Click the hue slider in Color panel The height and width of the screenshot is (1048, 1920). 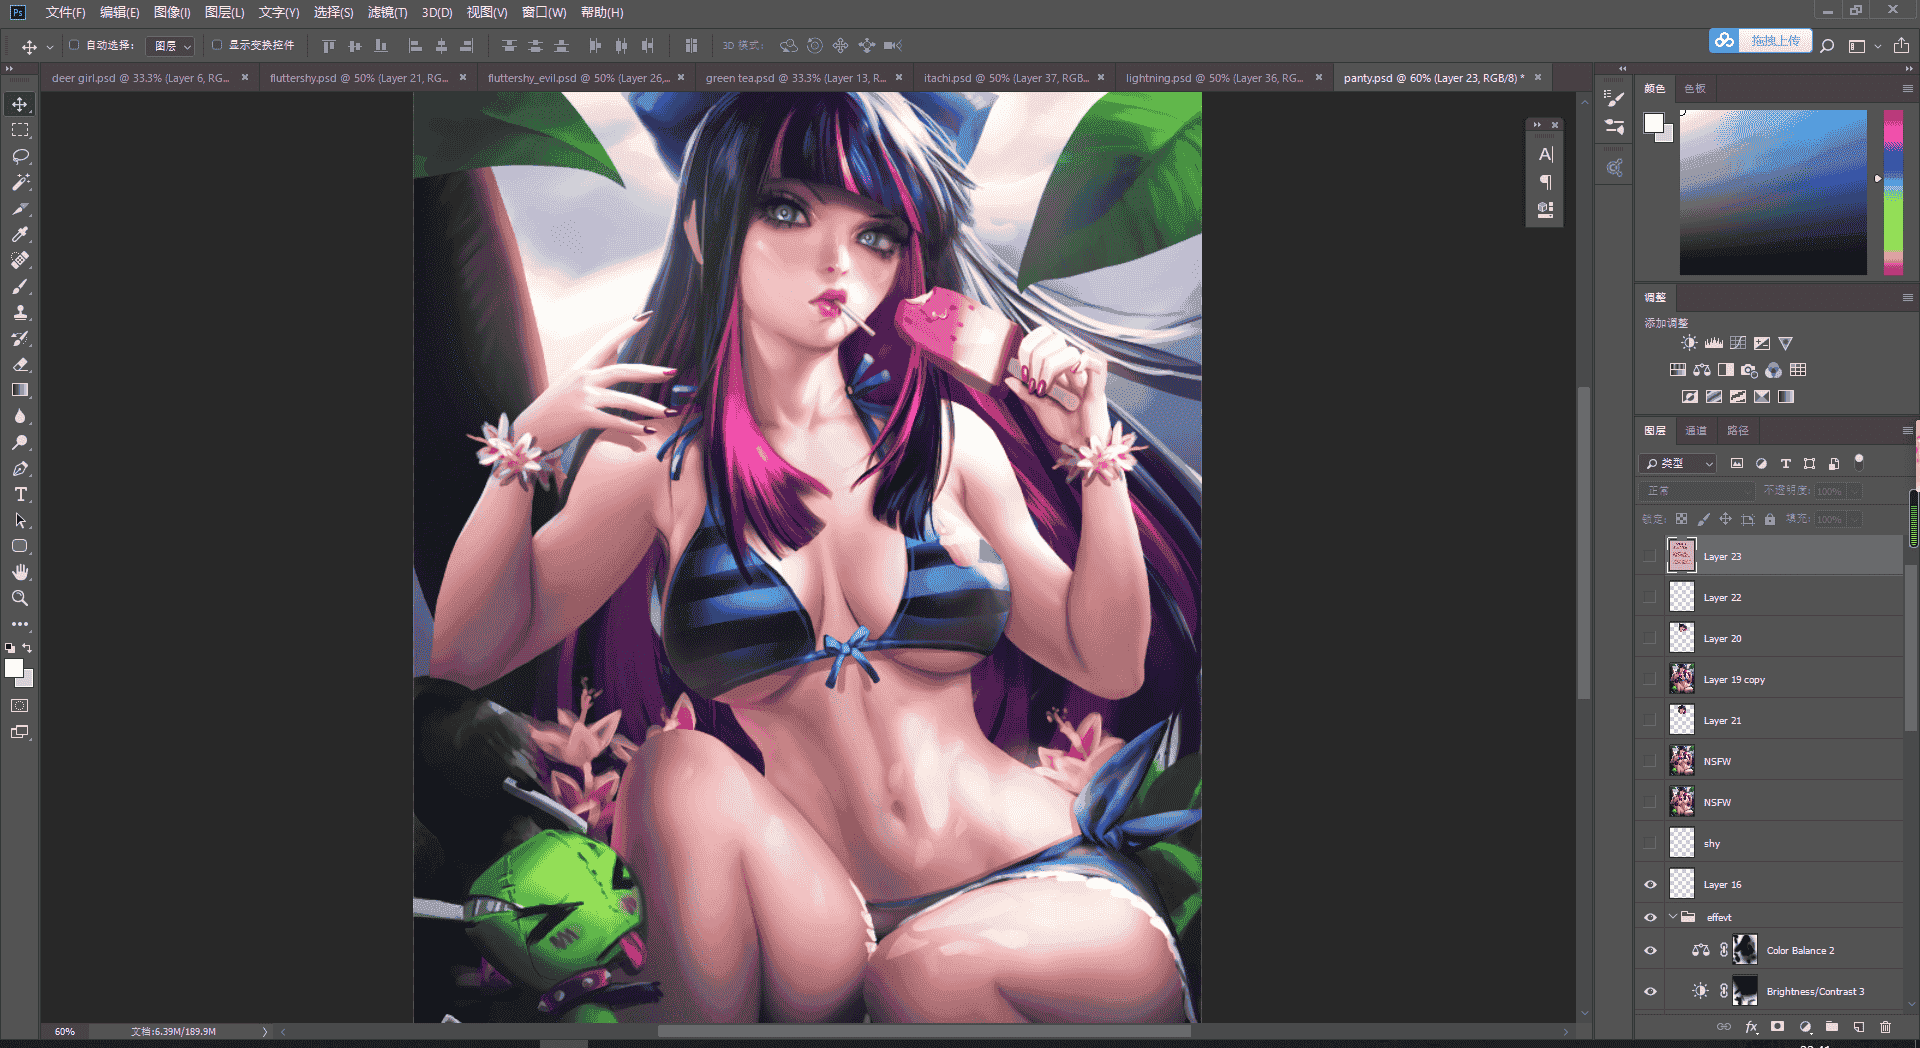pyautogui.click(x=1893, y=192)
